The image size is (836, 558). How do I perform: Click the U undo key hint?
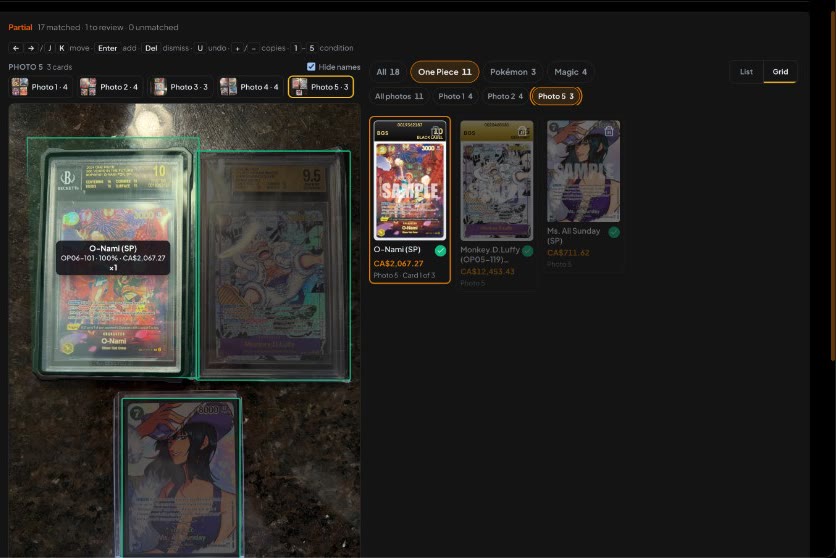click(199, 48)
